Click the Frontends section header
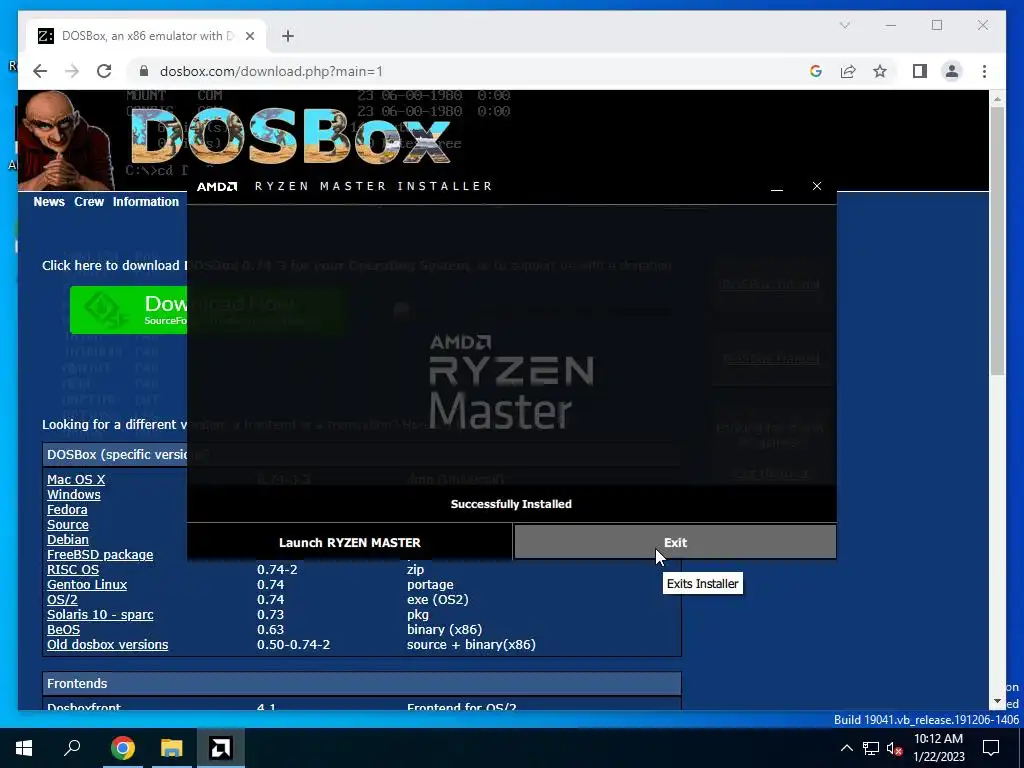Image resolution: width=1024 pixels, height=768 pixels. tap(362, 683)
